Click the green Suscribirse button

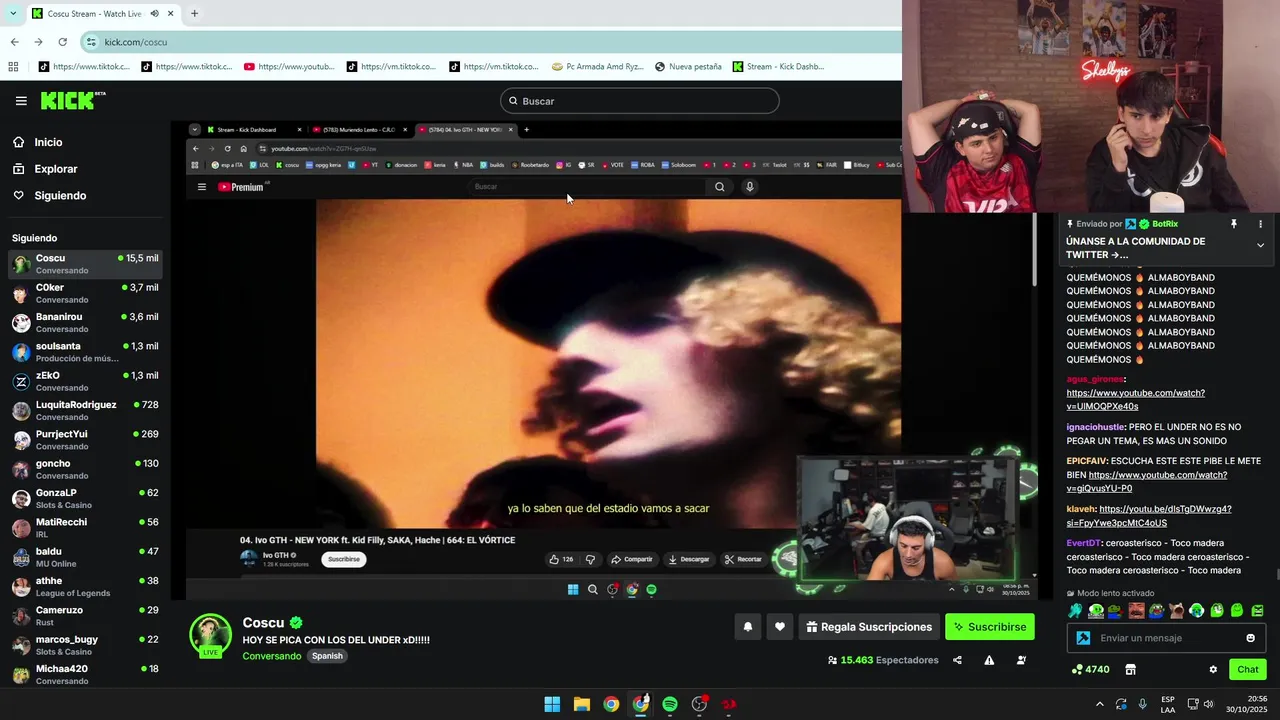pyautogui.click(x=990, y=627)
